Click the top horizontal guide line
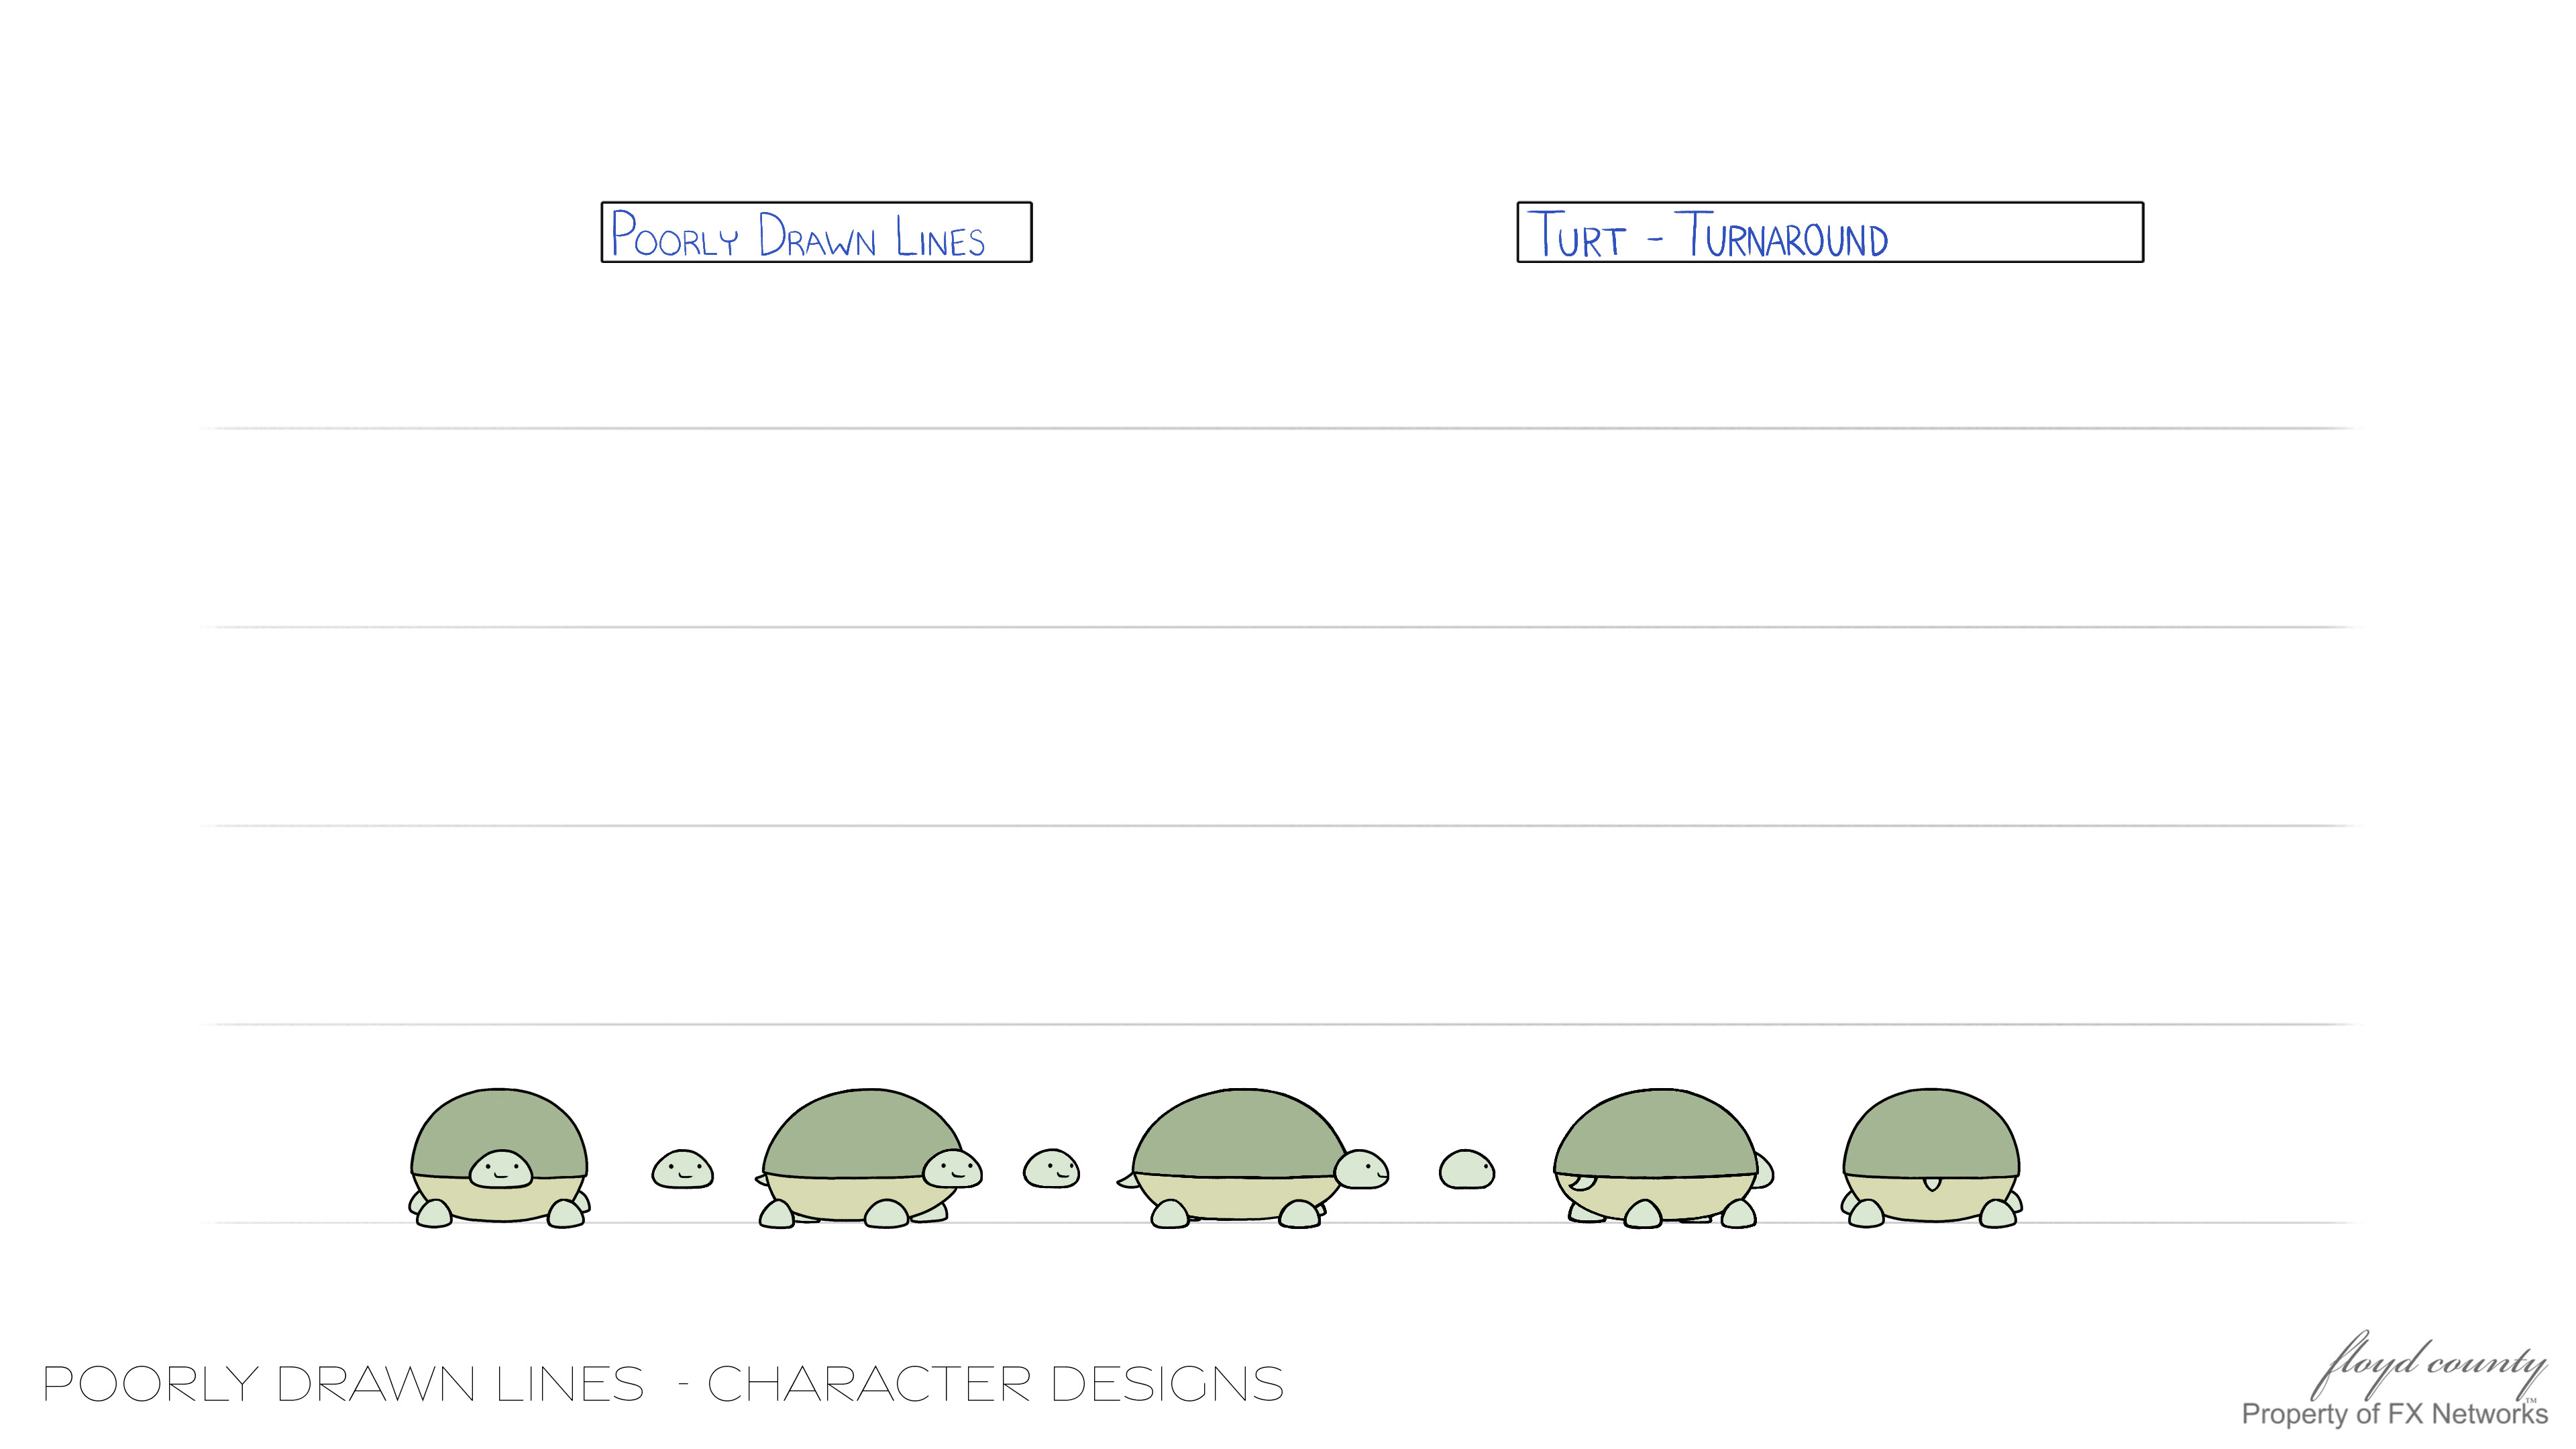This screenshot has height=1449, width=2576. (x=1280, y=428)
